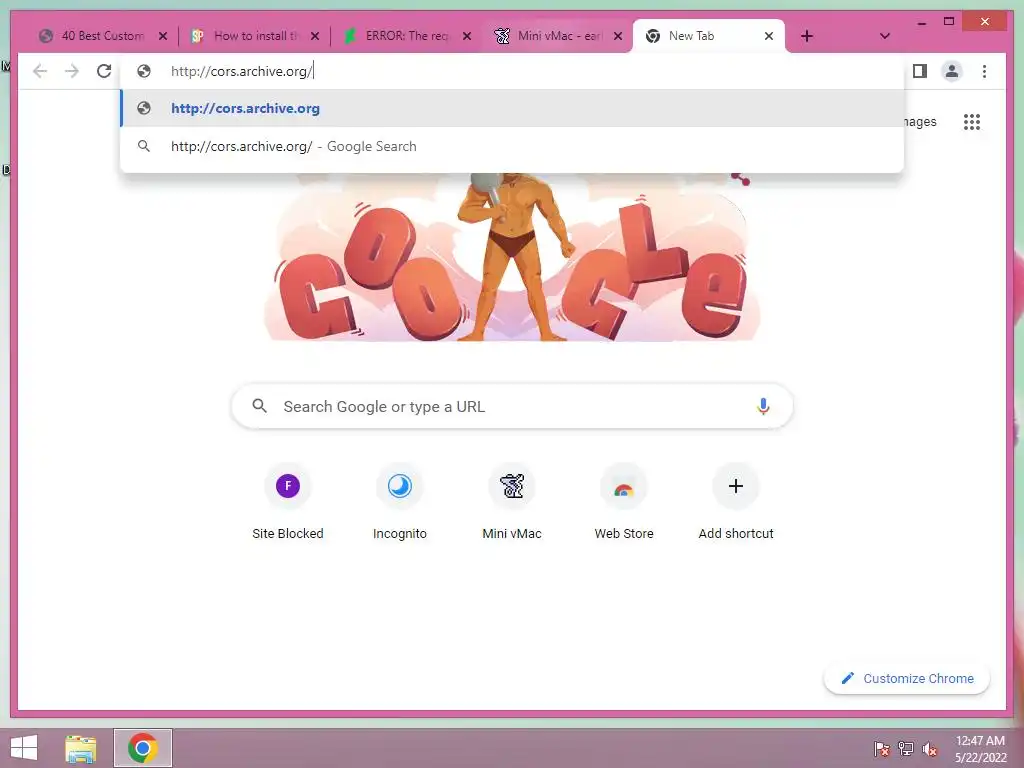Share the doodle via the share icon
Image resolution: width=1024 pixels, height=768 pixels.
(741, 178)
